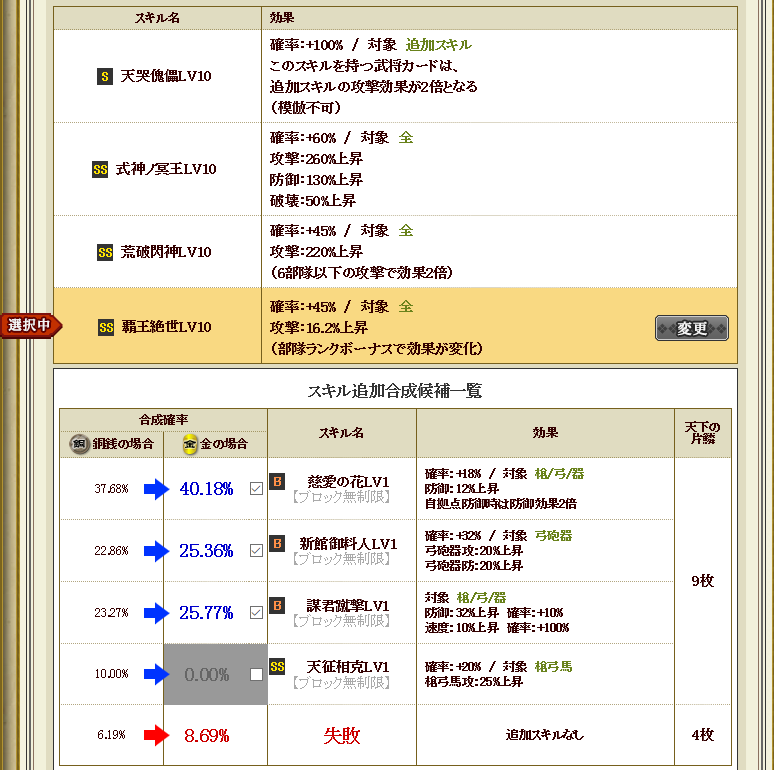Click the スキル追加合成候補一覧 heading
This screenshot has height=770, width=774.
point(394,391)
